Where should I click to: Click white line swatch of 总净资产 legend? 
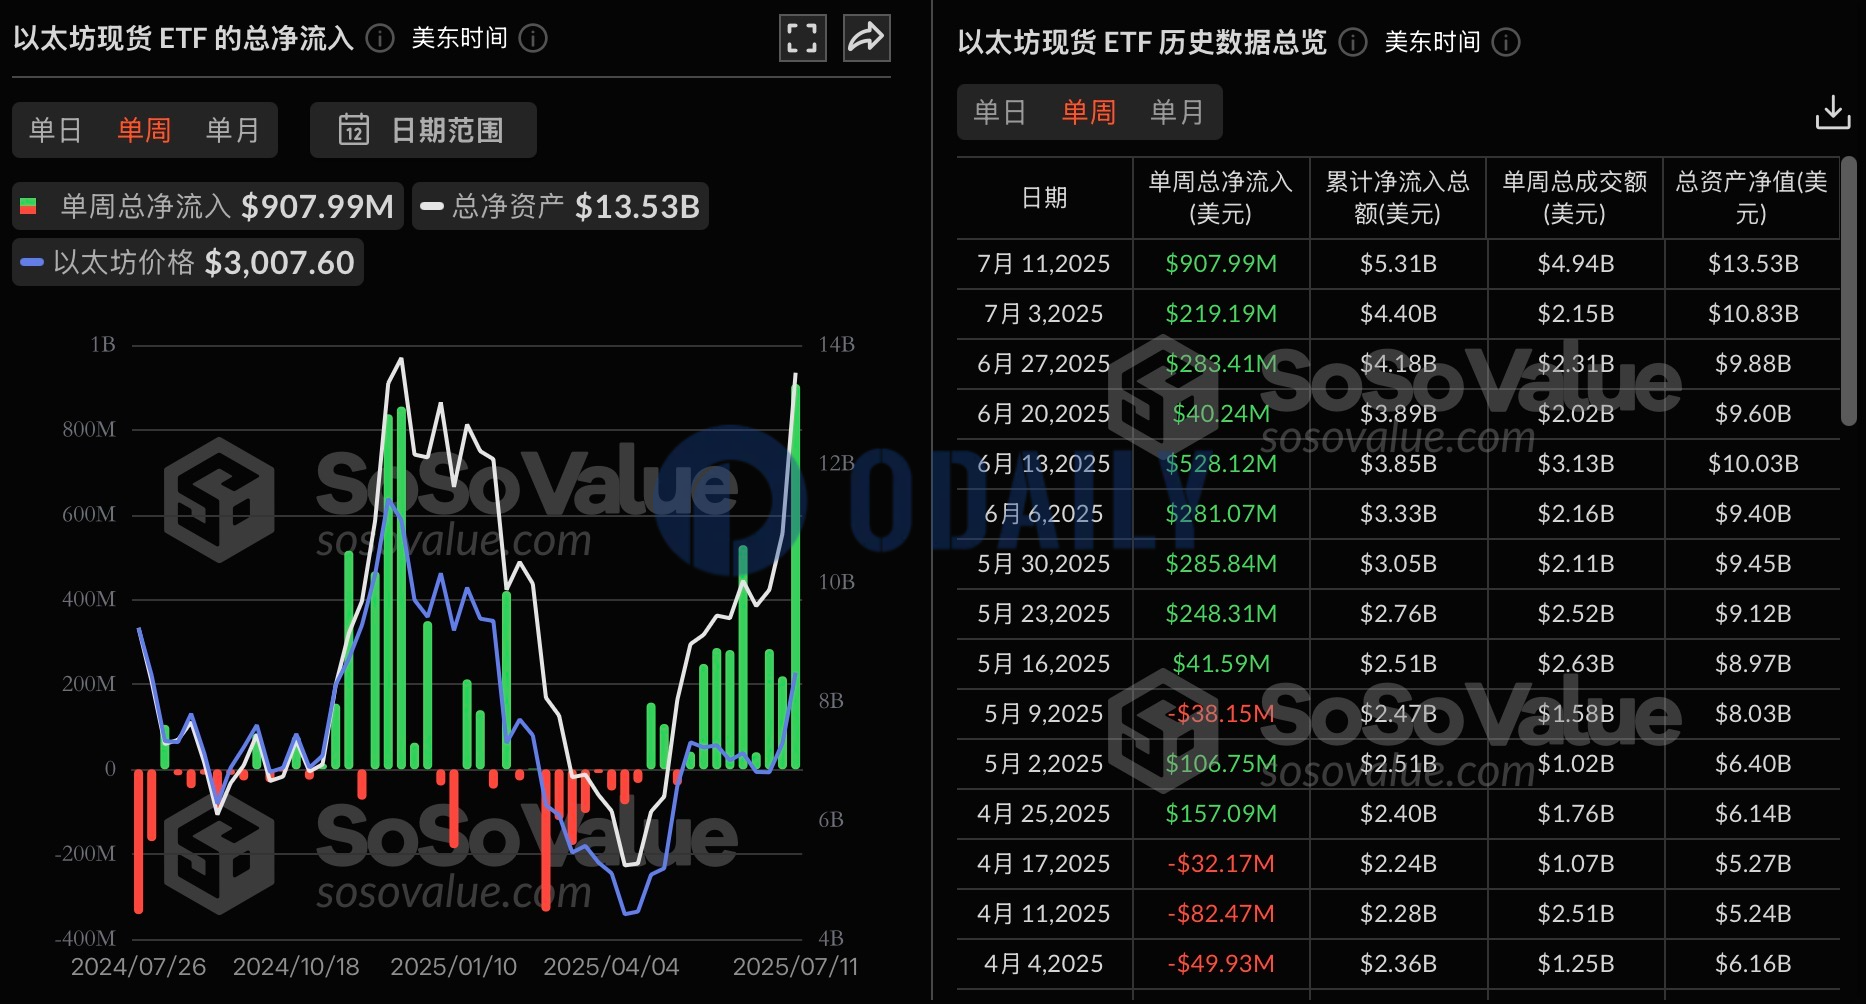pyautogui.click(x=432, y=206)
